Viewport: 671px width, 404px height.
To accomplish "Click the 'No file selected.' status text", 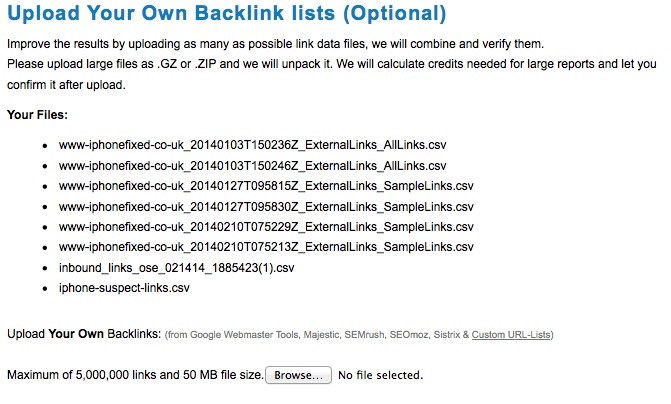I will click(380, 375).
